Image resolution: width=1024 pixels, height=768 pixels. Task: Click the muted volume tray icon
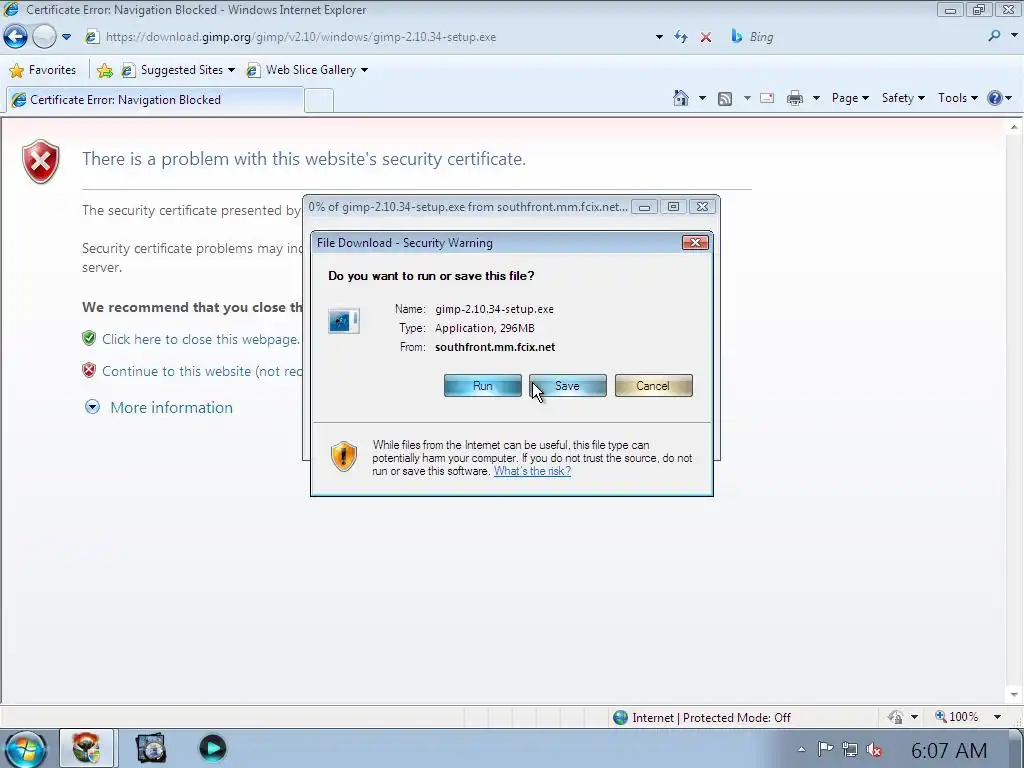pos(874,750)
